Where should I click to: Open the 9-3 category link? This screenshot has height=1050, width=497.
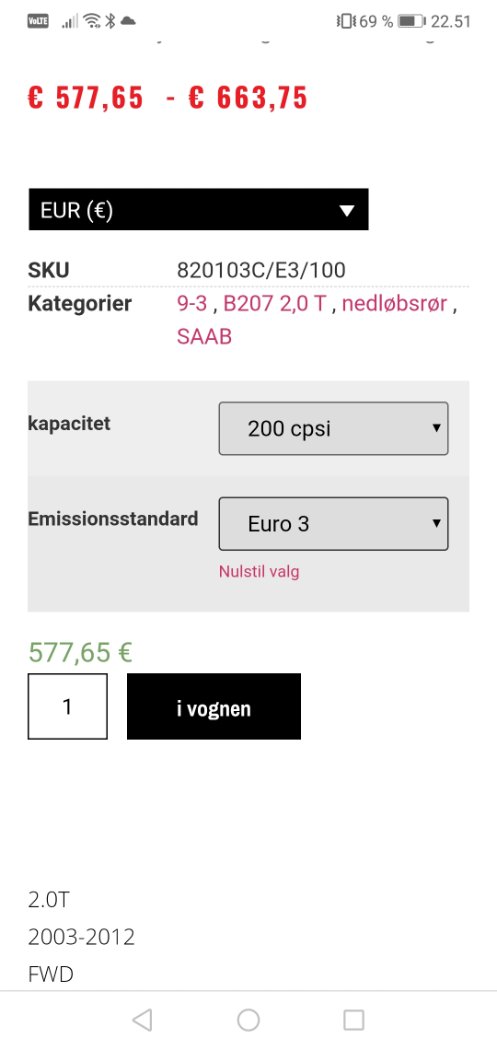[192, 304]
